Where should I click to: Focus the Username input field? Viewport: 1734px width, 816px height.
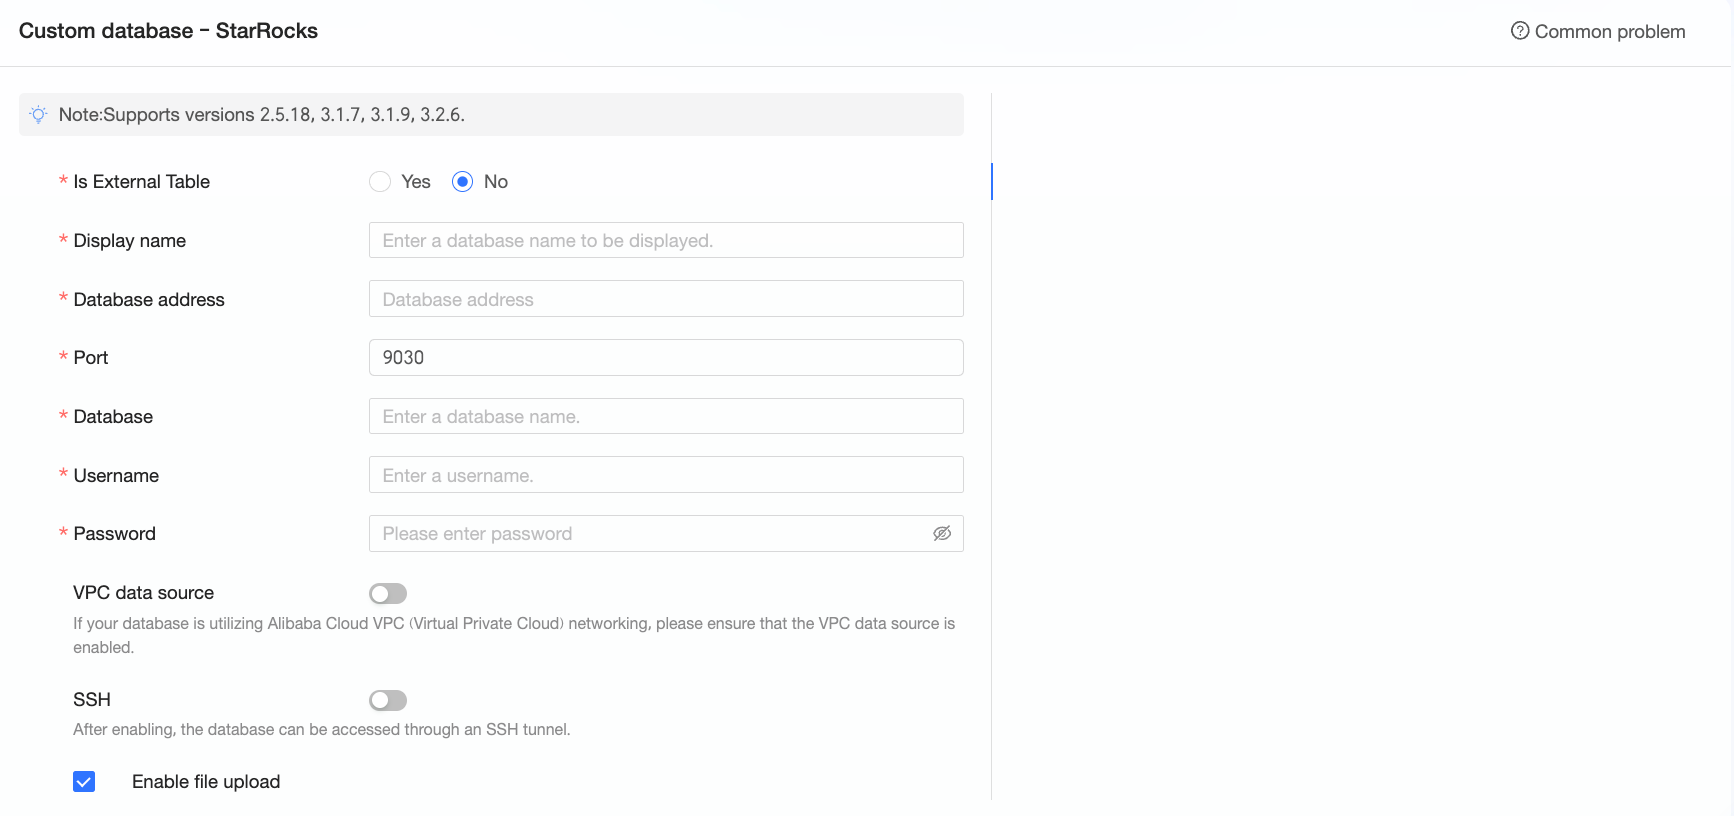coord(666,475)
